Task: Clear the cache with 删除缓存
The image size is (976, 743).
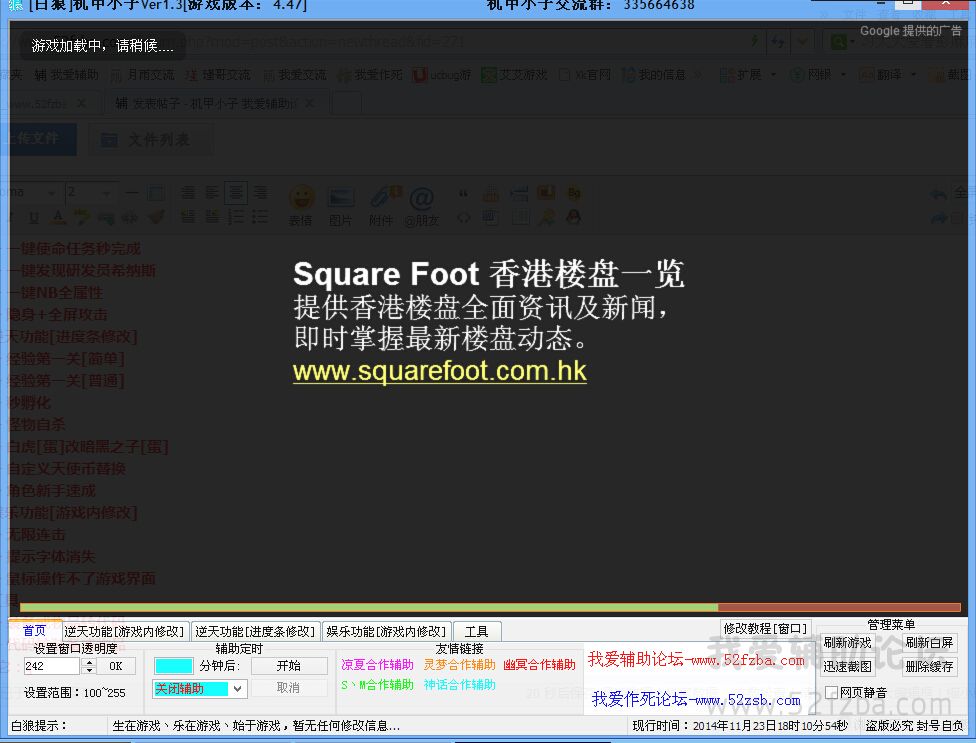Action: coord(929,666)
